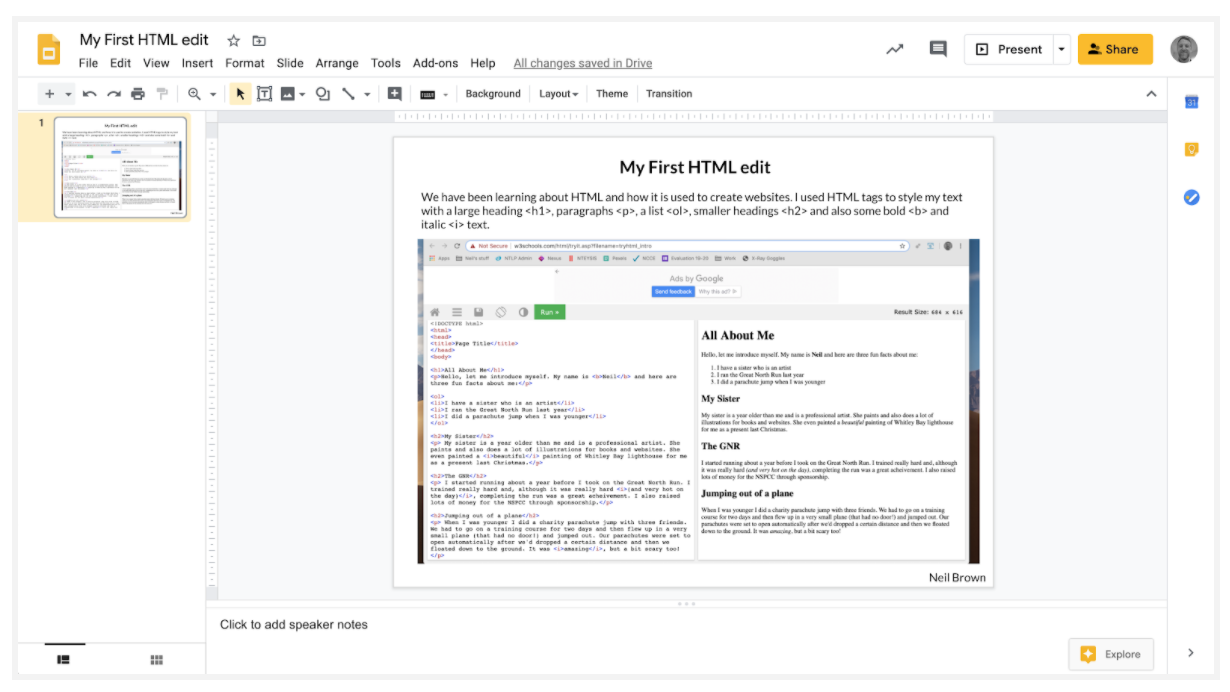Undo the last action
Image resolution: width=1230 pixels, height=692 pixels.
click(x=90, y=94)
